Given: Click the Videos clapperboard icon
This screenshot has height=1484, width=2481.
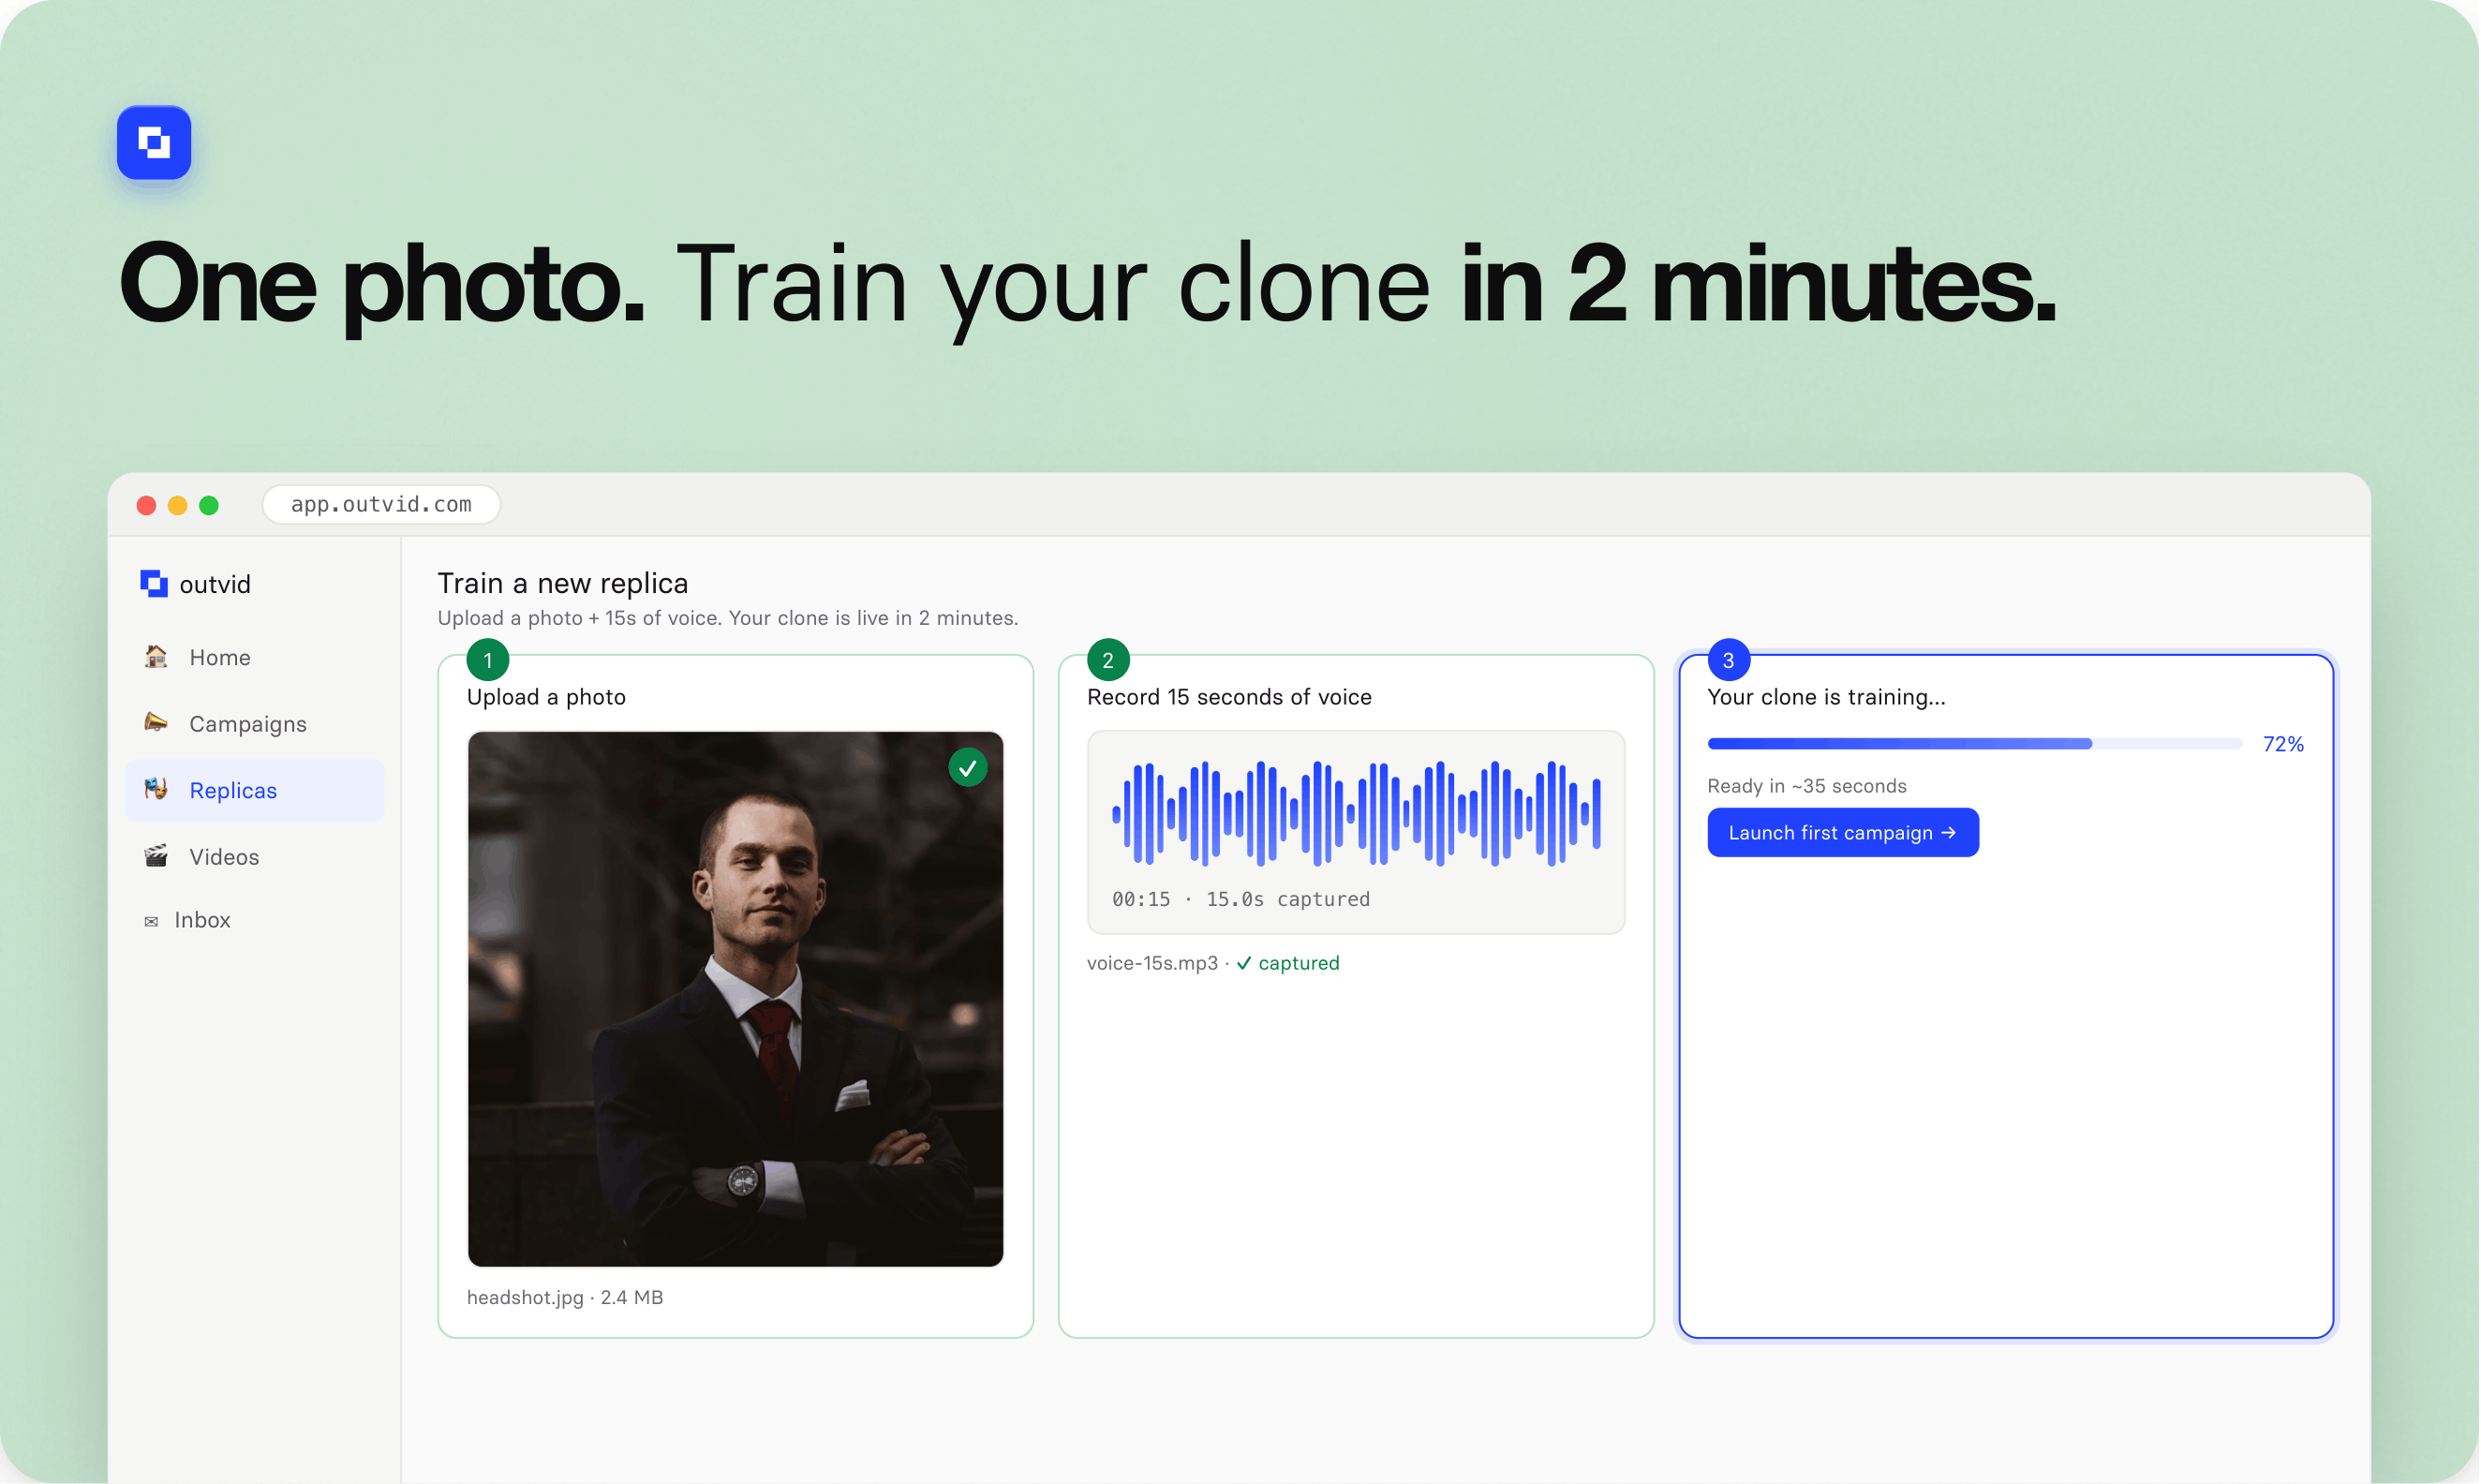Looking at the screenshot, I should 156,857.
